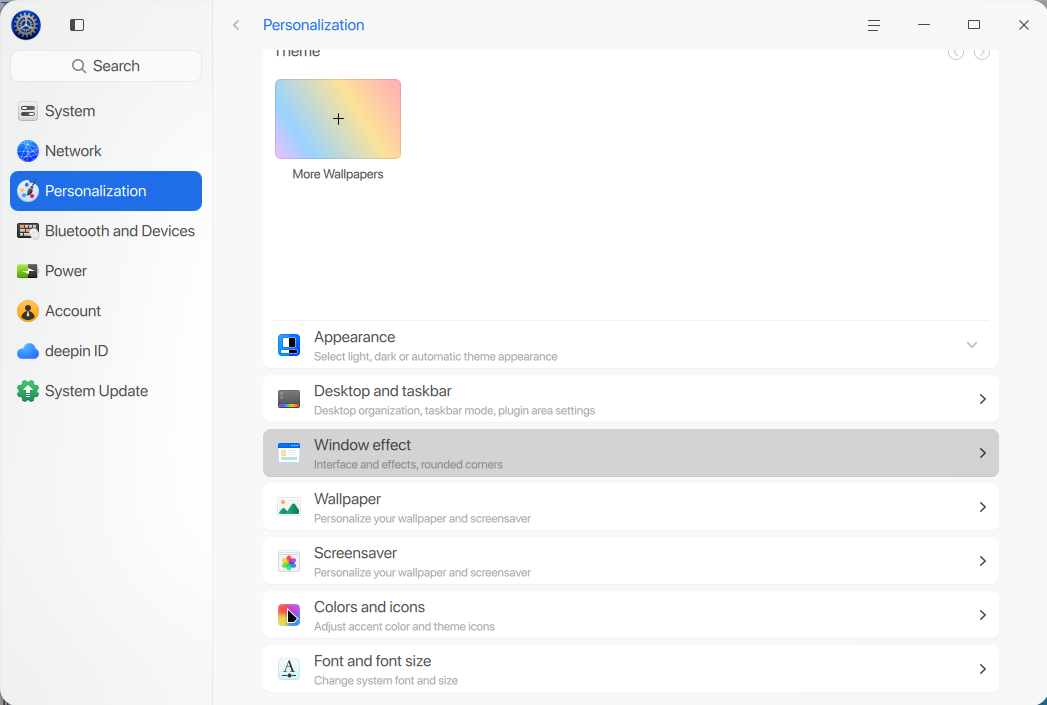Screen dimensions: 1047x705
Task: Click the Personalization breadcrumb title
Action: point(314,25)
